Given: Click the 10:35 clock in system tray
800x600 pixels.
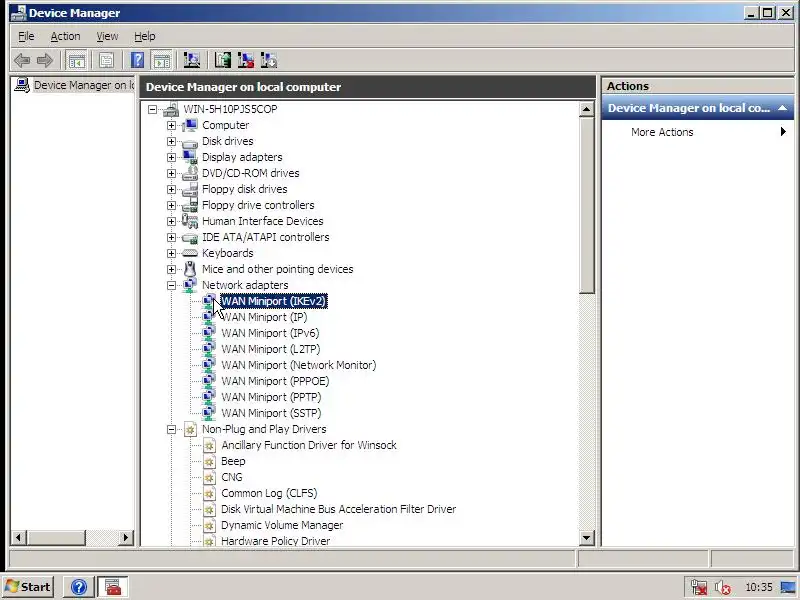Looking at the screenshot, I should [759, 587].
